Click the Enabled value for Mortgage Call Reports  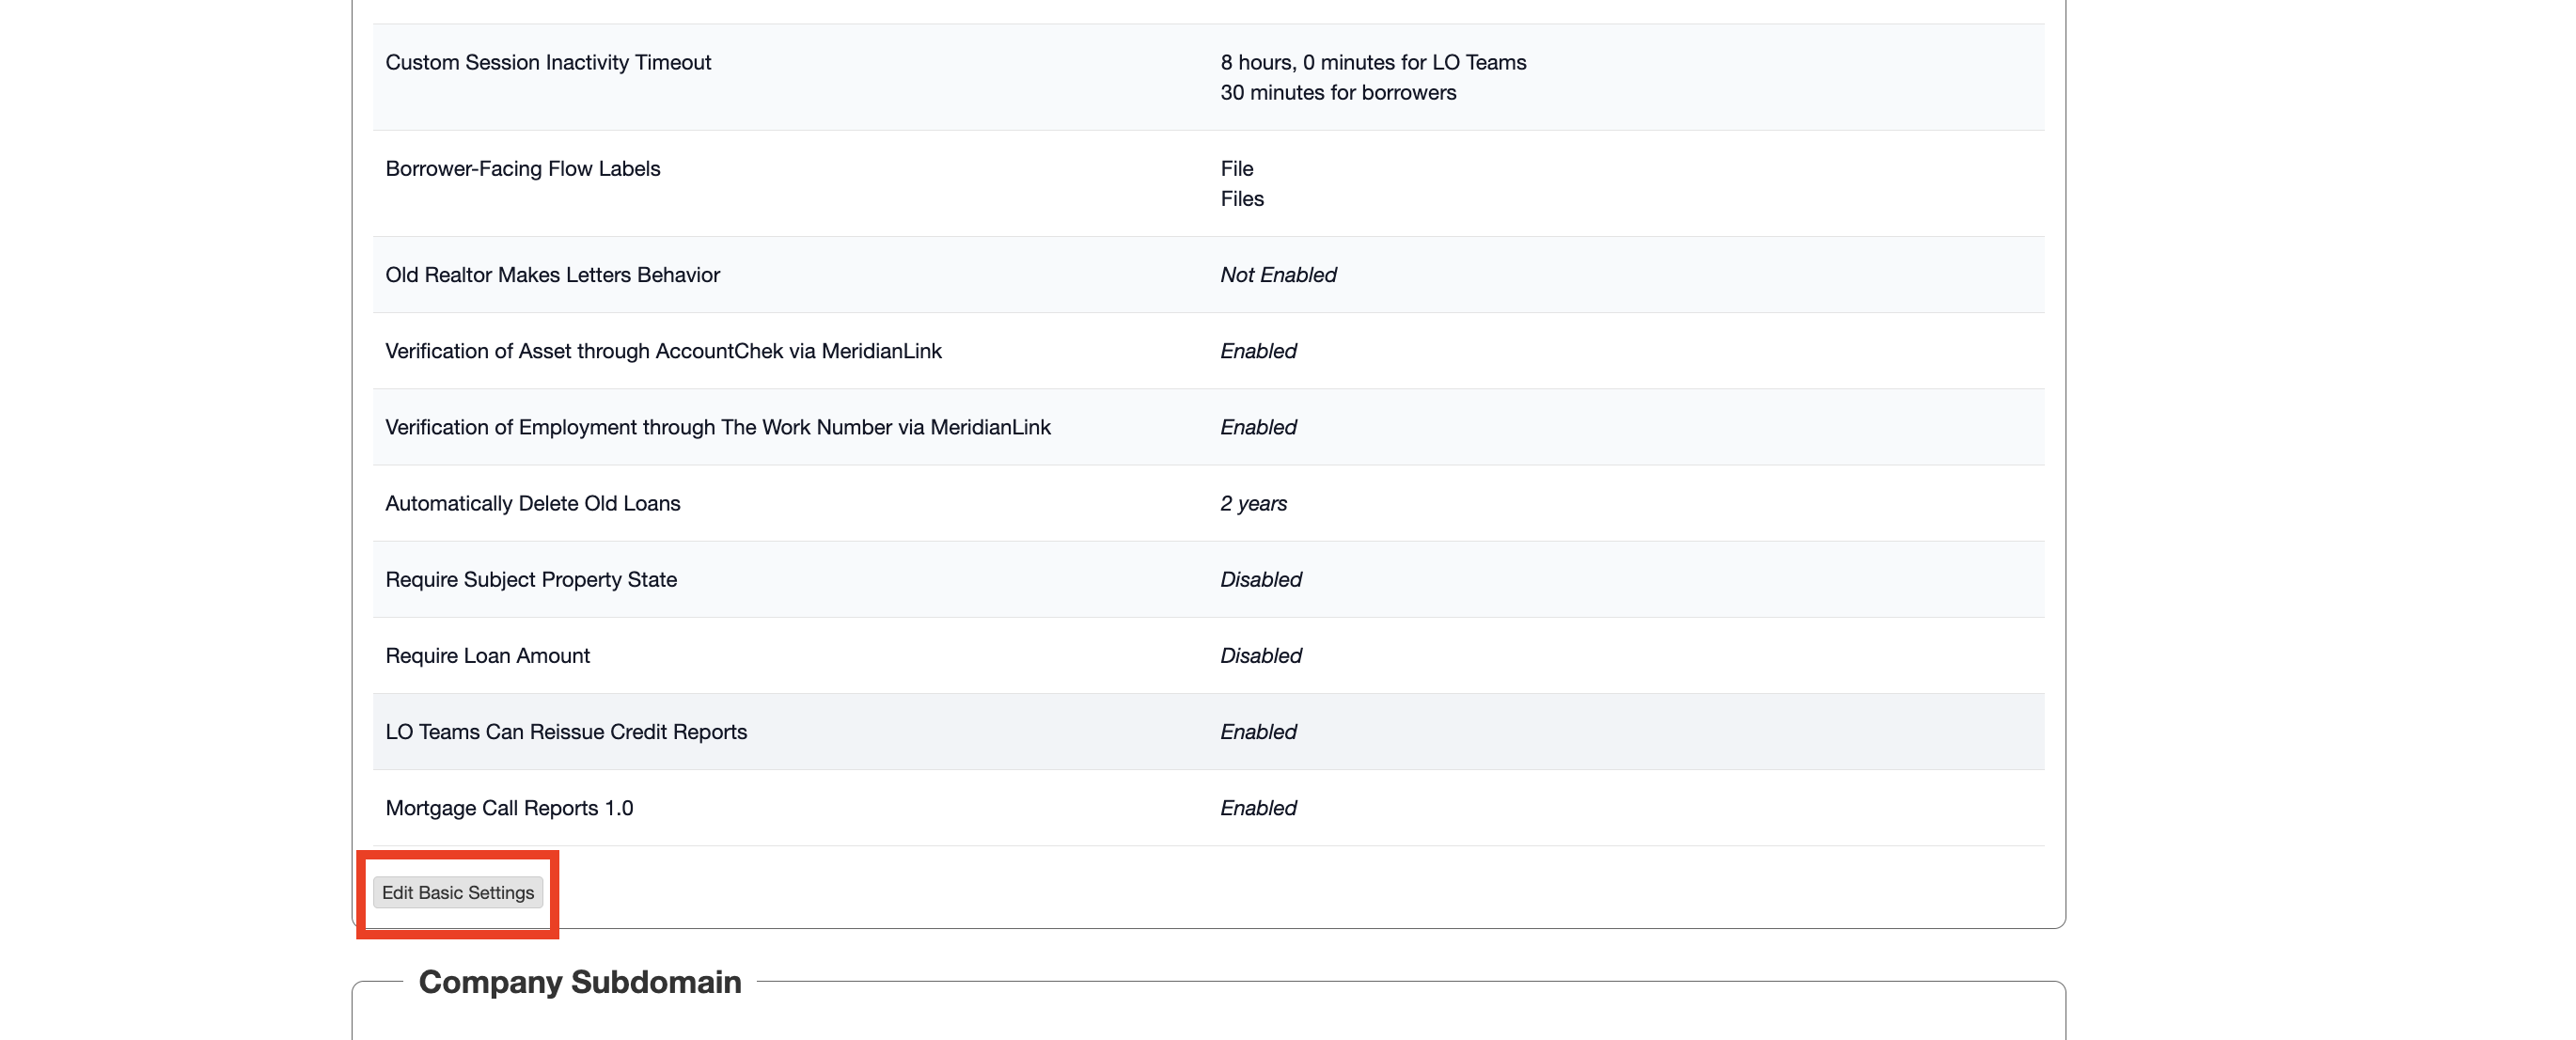click(x=1258, y=807)
